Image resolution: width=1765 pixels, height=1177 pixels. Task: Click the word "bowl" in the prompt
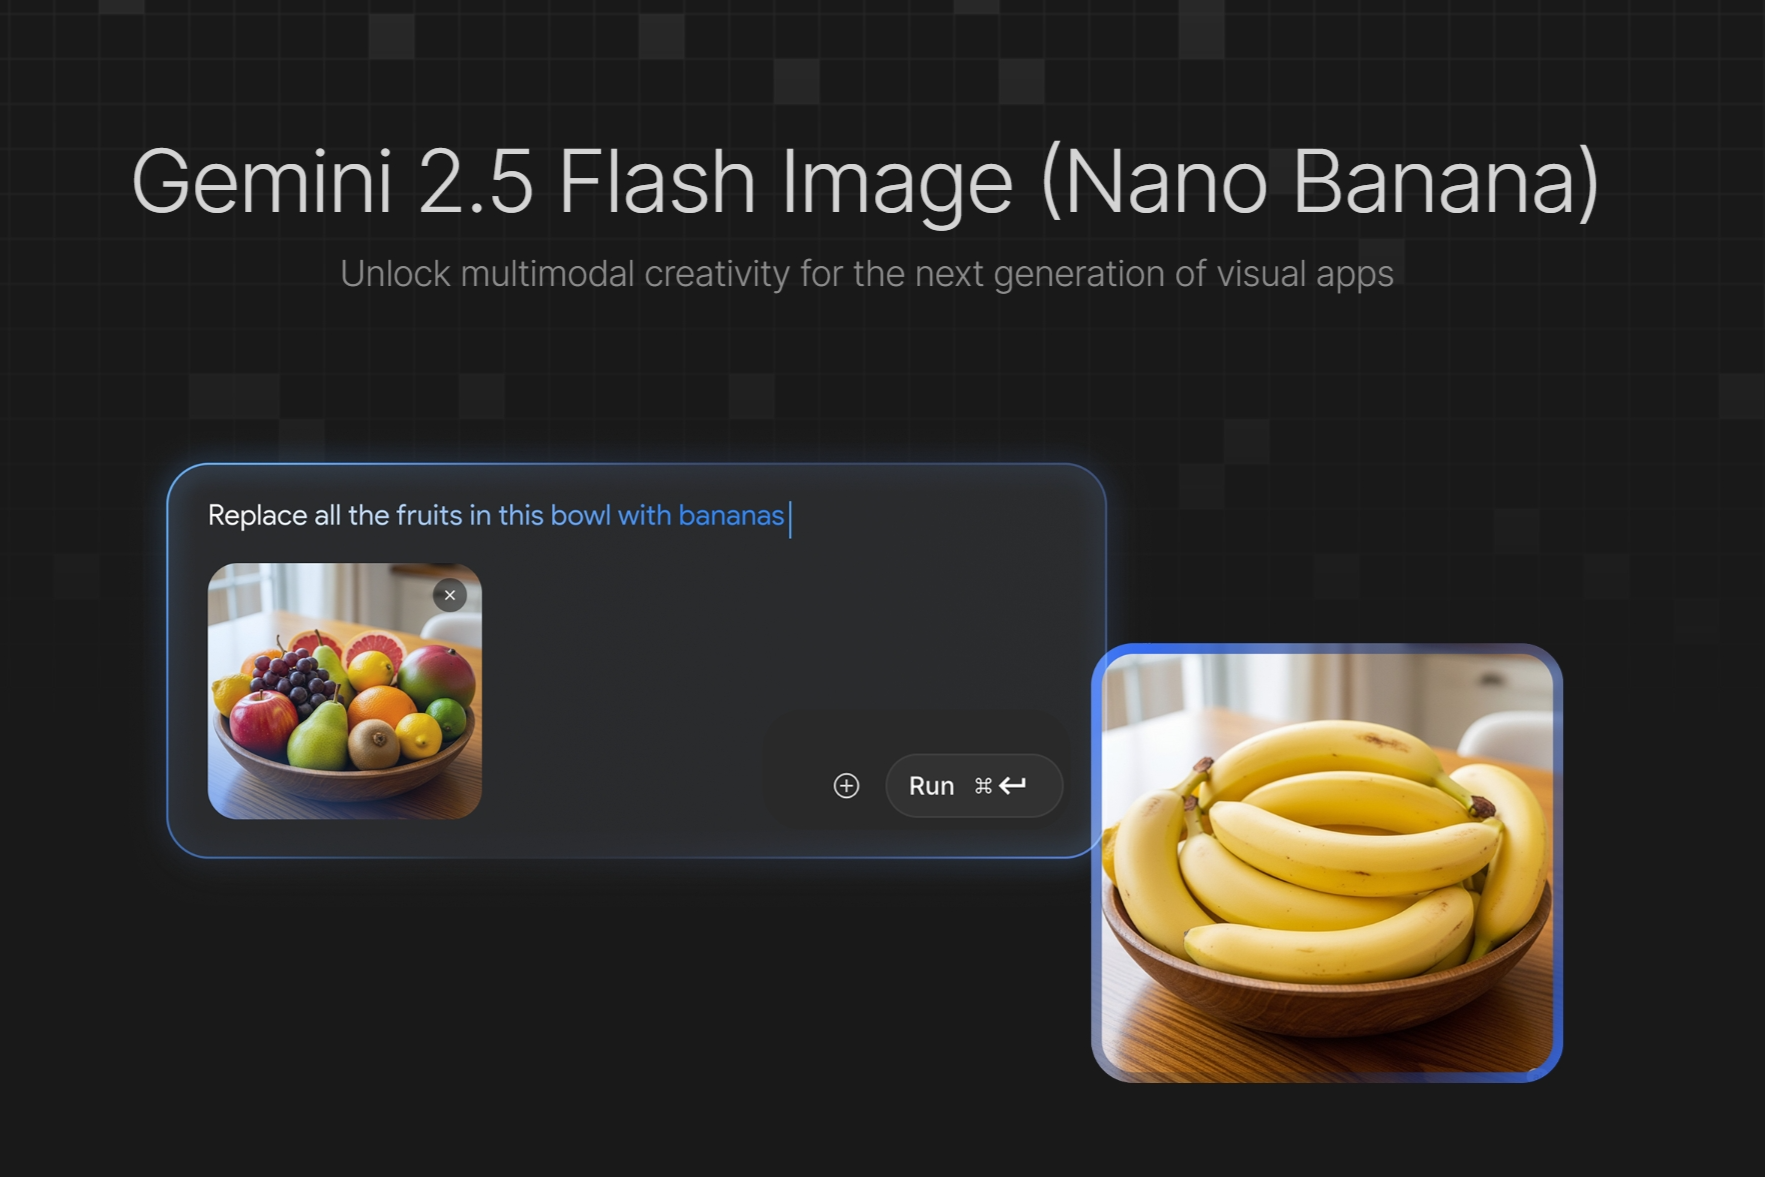coord(580,516)
